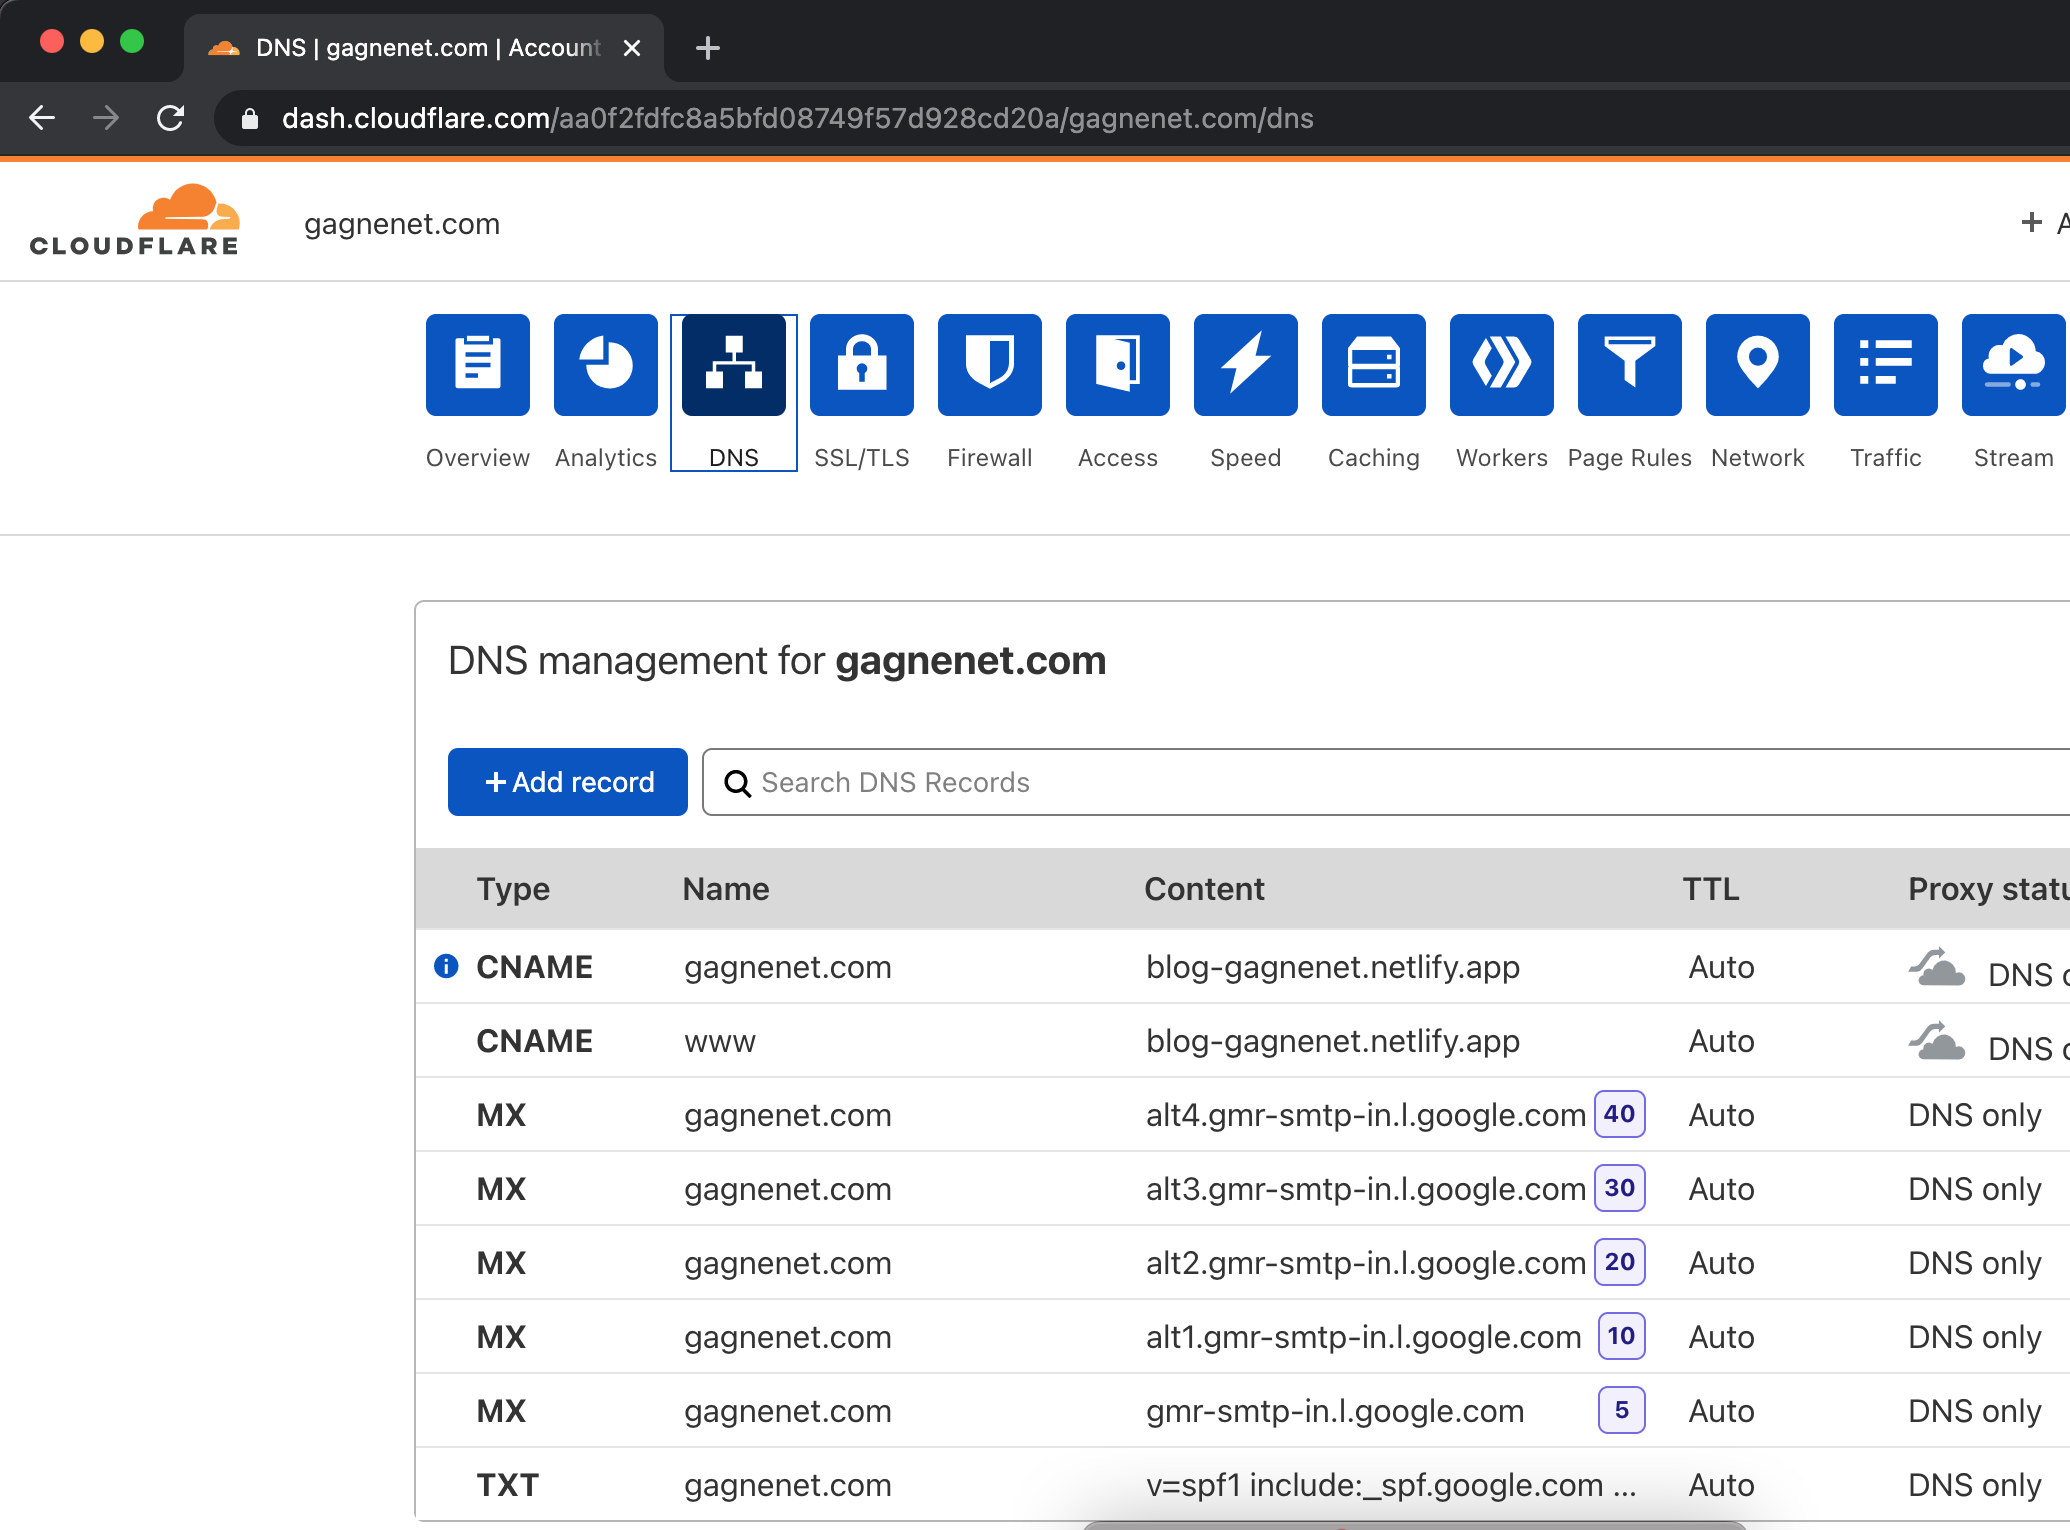Viewport: 2070px width, 1530px height.
Task: Open the Overview section icon
Action: pos(478,364)
